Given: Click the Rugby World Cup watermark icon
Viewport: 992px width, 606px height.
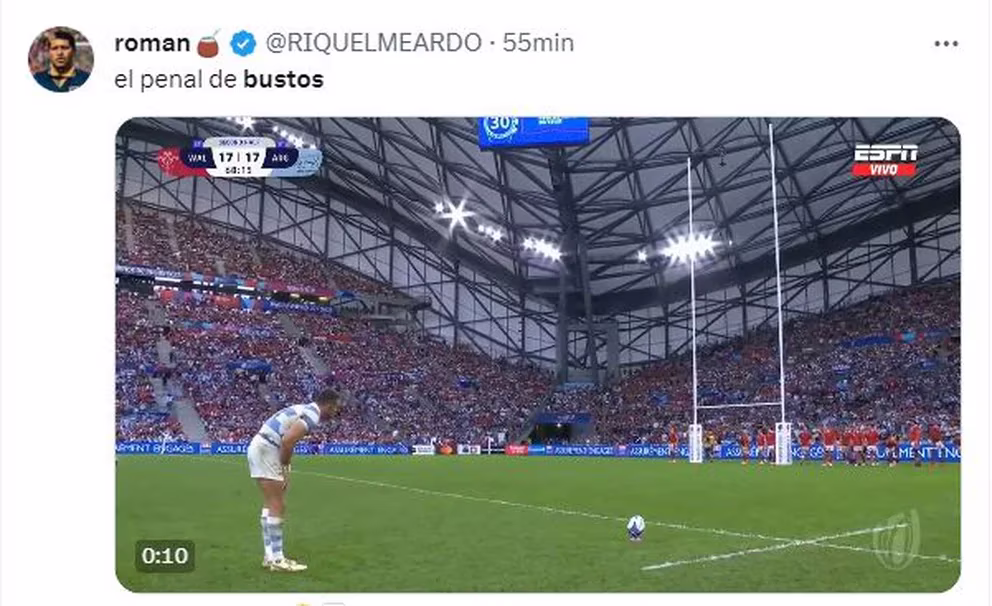Looking at the screenshot, I should 896,538.
